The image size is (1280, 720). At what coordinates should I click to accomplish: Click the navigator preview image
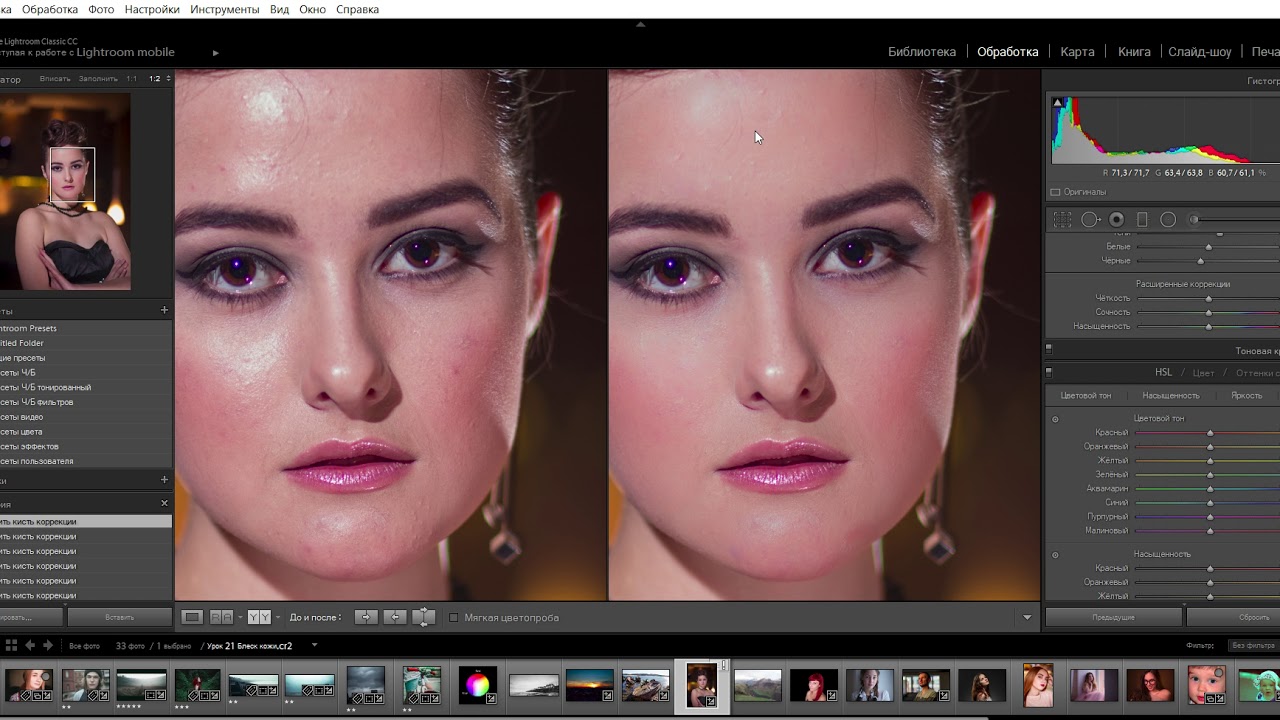65,191
